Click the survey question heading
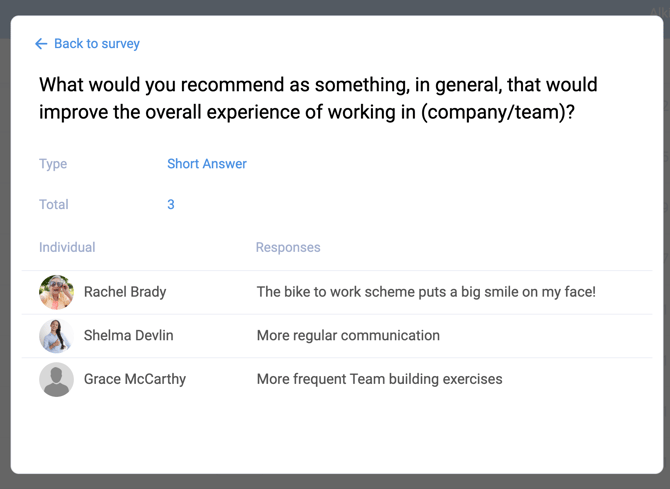 [x=318, y=99]
